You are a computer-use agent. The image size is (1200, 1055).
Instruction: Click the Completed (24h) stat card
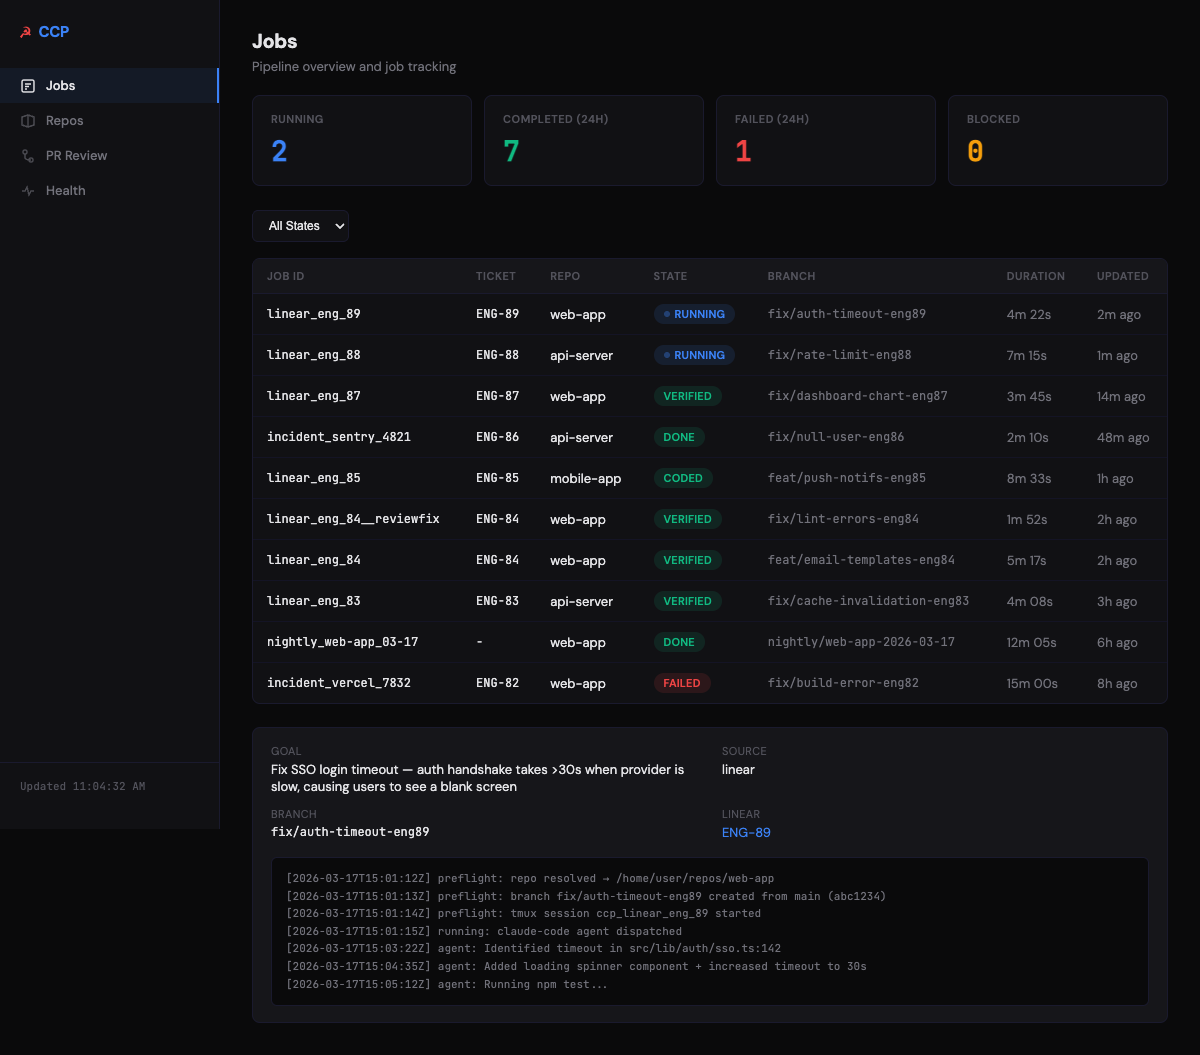pos(594,141)
